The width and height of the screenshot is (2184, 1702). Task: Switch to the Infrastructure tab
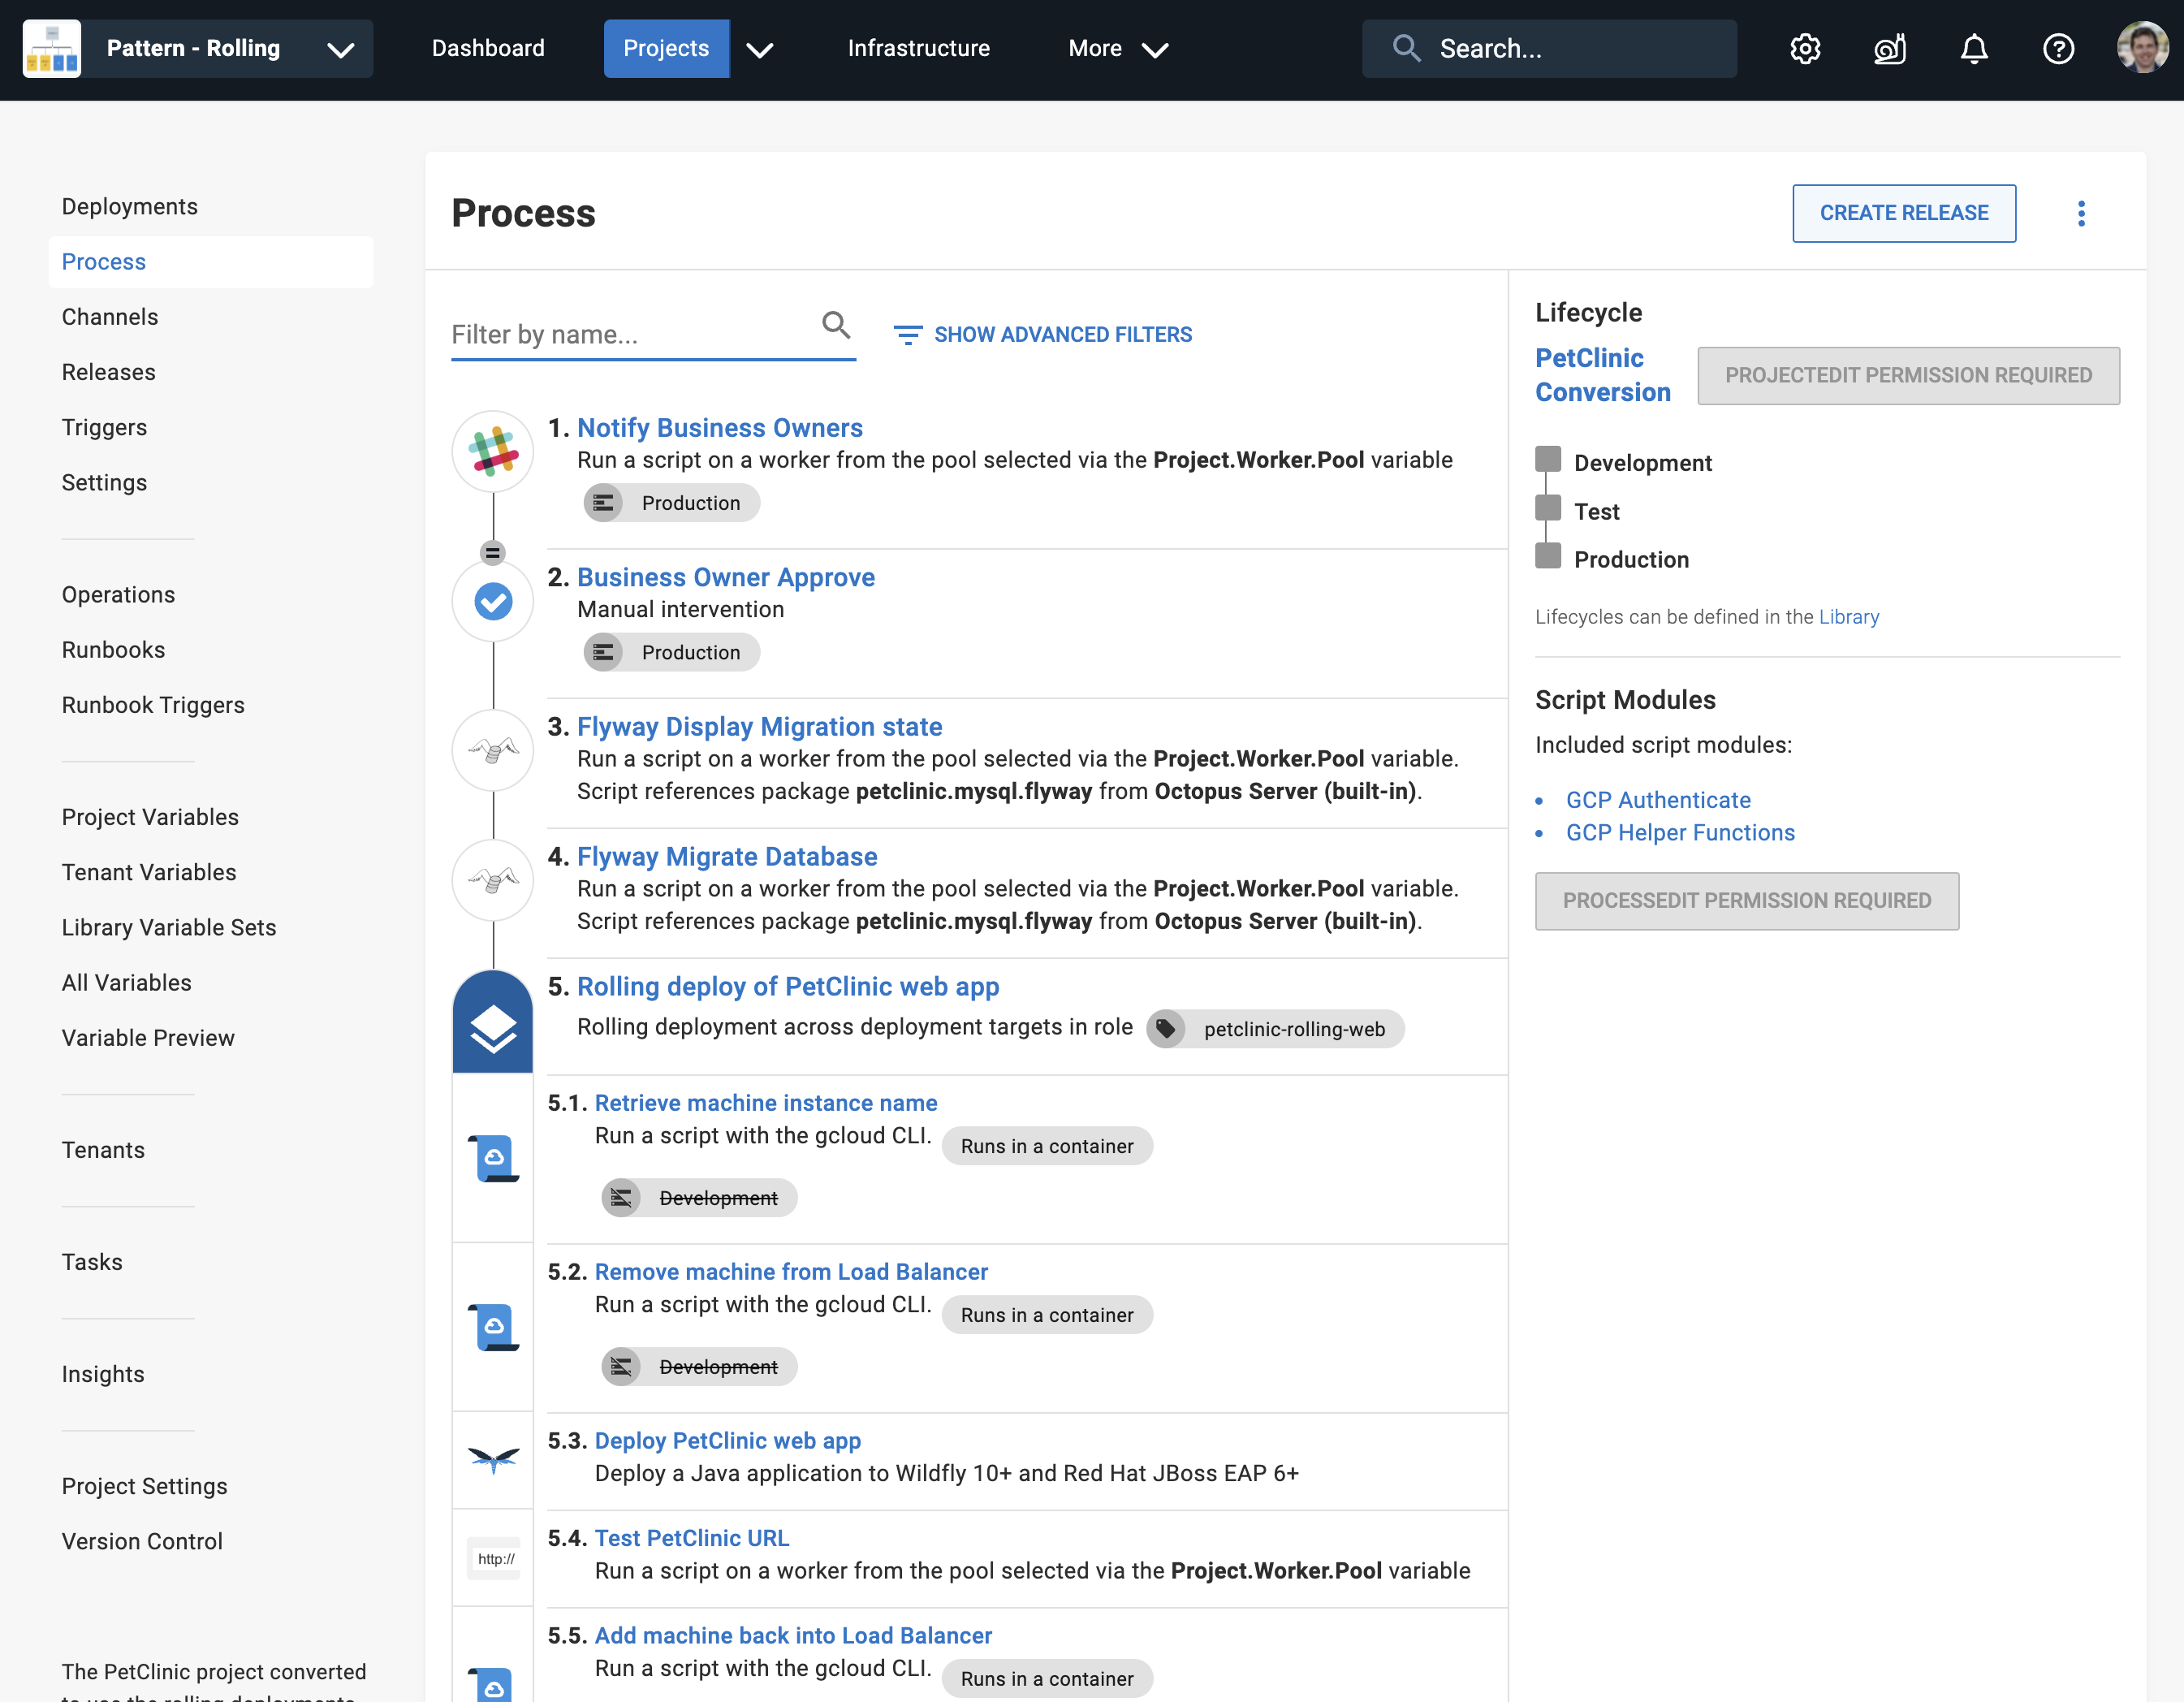(x=918, y=48)
